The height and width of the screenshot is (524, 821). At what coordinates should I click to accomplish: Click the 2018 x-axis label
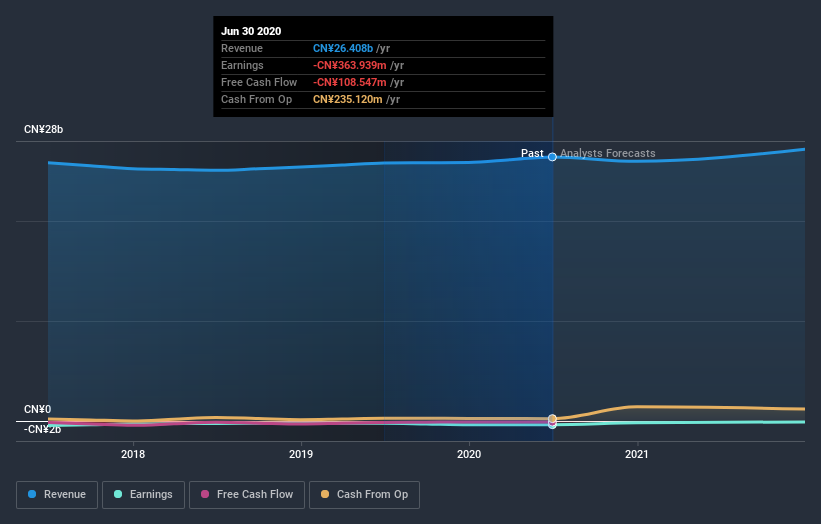[133, 454]
